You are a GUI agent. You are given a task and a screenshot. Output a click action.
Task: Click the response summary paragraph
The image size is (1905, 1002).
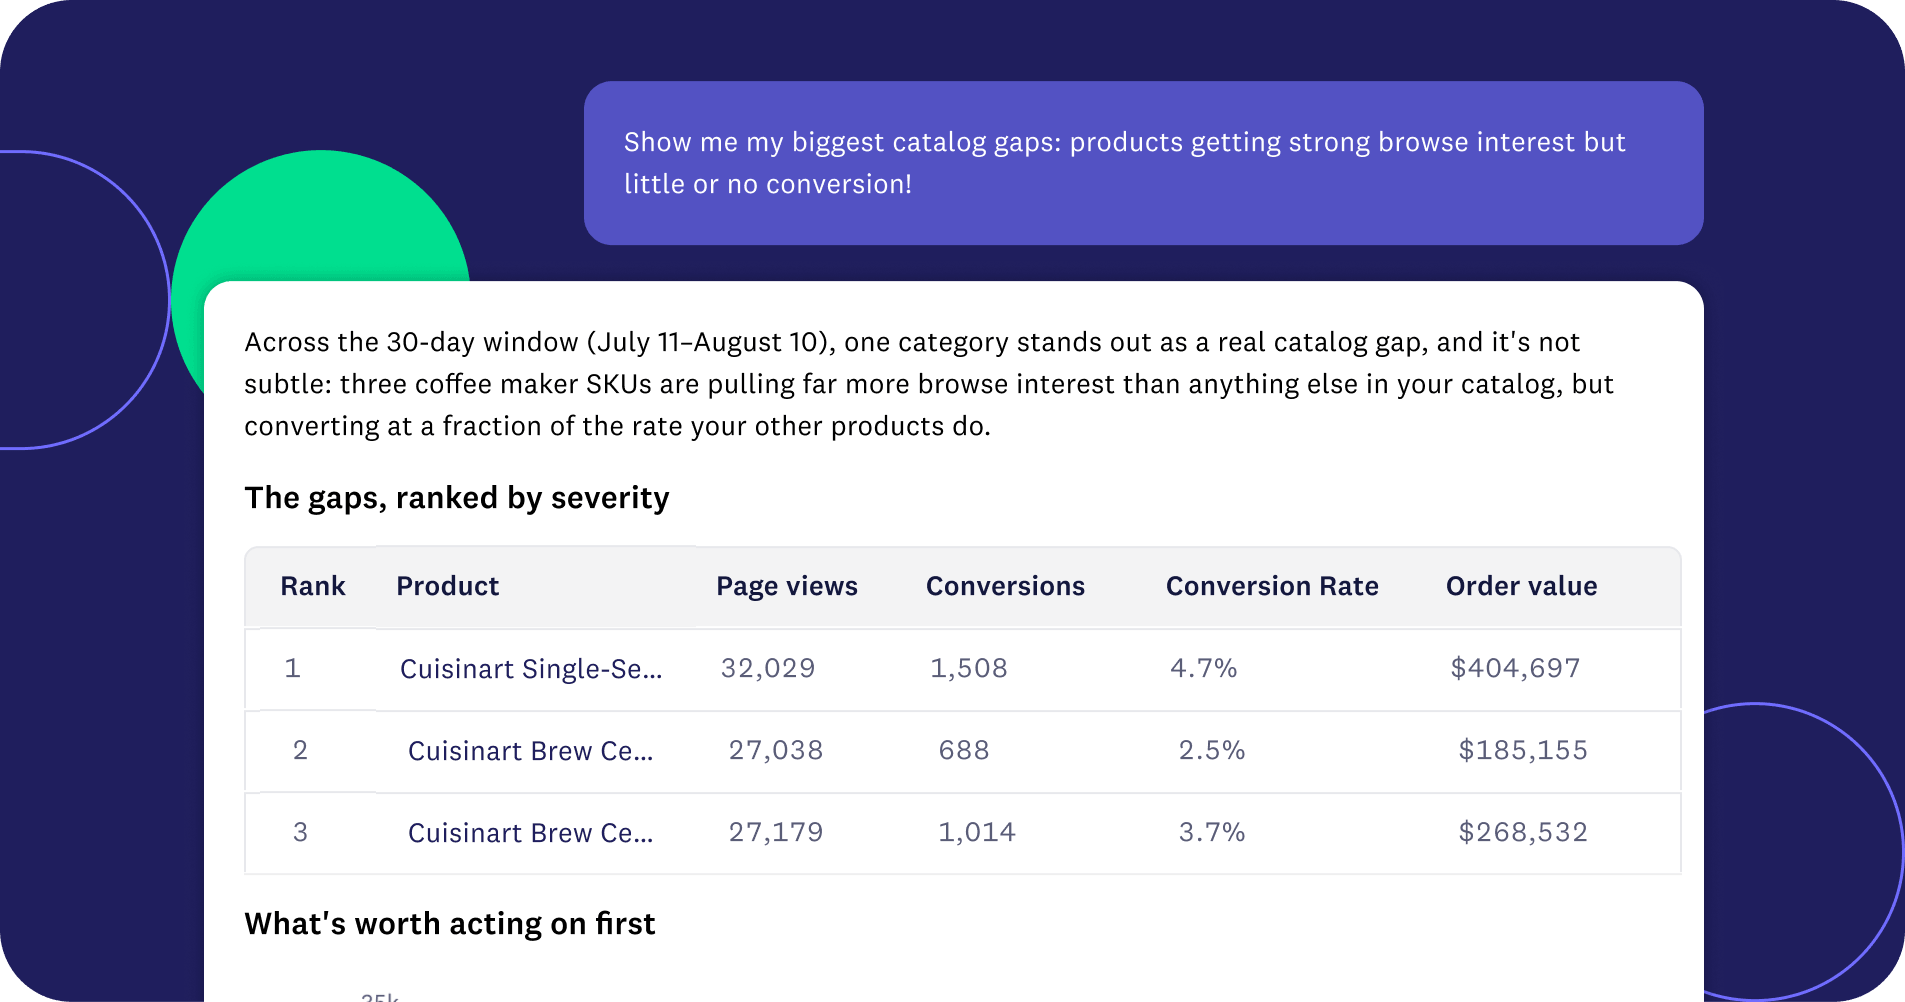[x=929, y=384]
